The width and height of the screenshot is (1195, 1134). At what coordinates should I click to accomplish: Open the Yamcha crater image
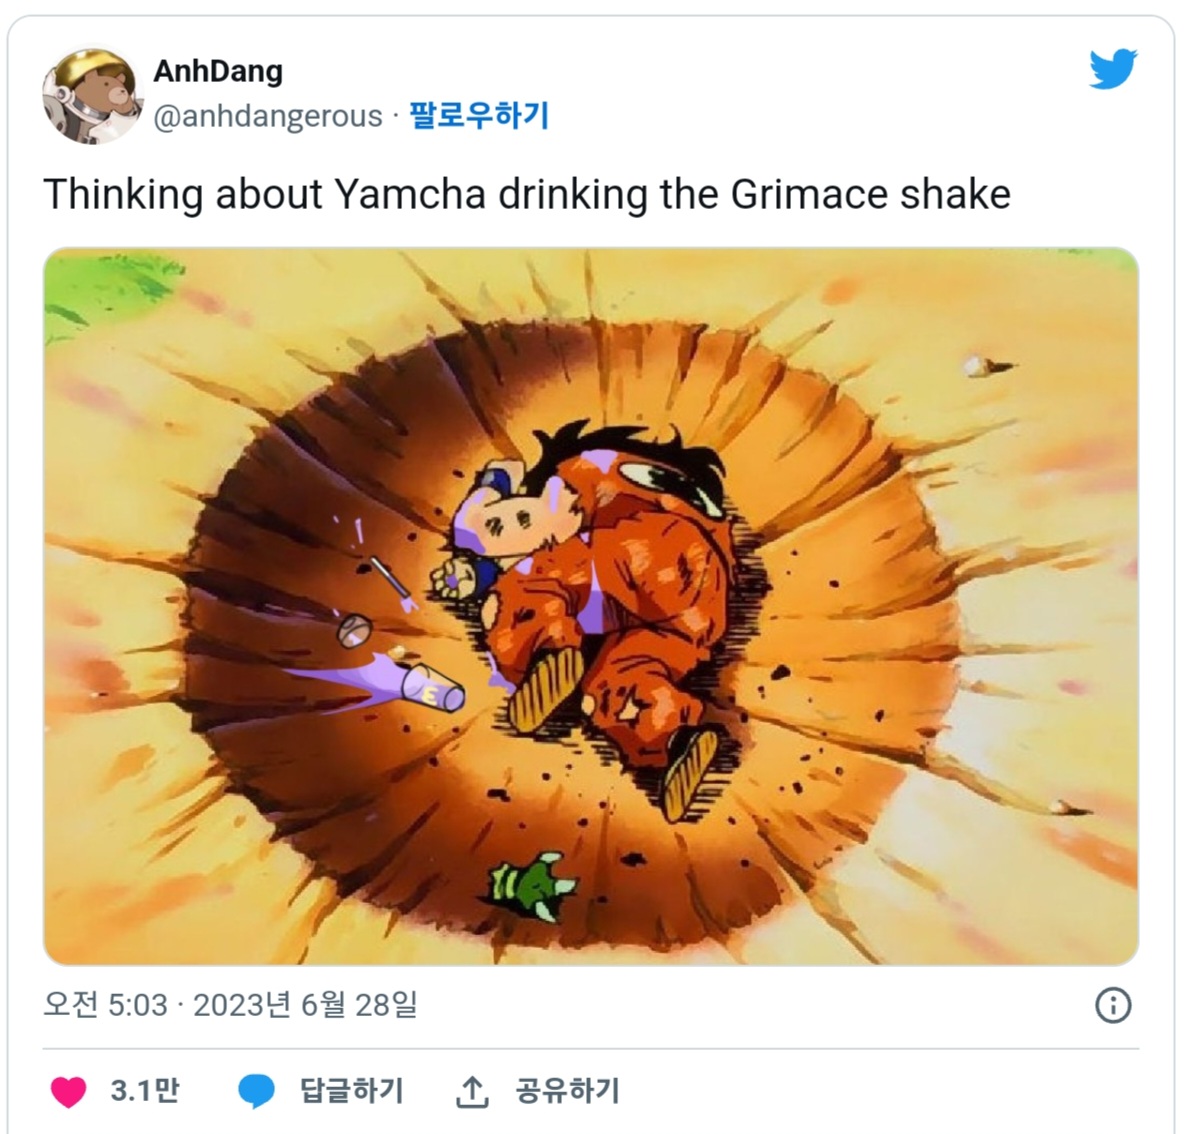pos(591,607)
